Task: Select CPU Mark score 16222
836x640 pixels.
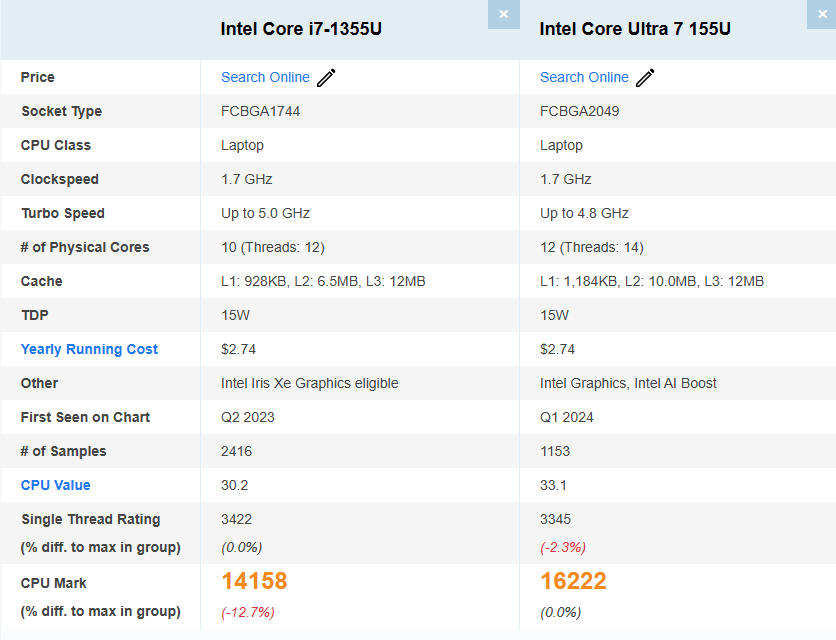Action: 573,581
